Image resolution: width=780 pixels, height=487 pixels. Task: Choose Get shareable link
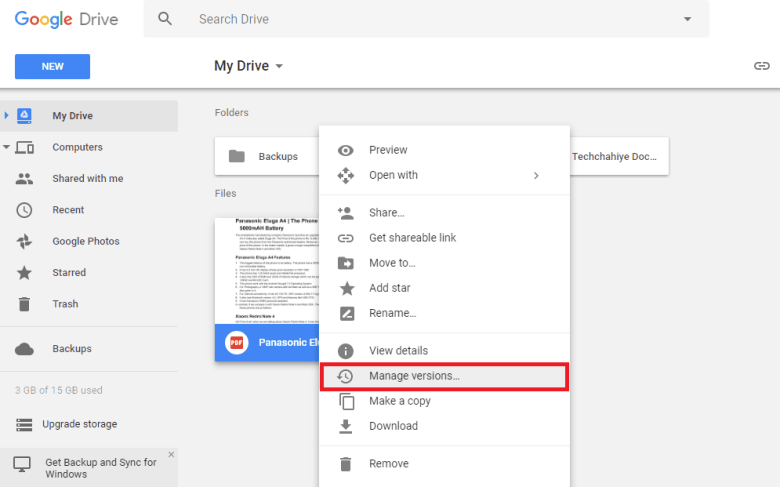click(412, 238)
